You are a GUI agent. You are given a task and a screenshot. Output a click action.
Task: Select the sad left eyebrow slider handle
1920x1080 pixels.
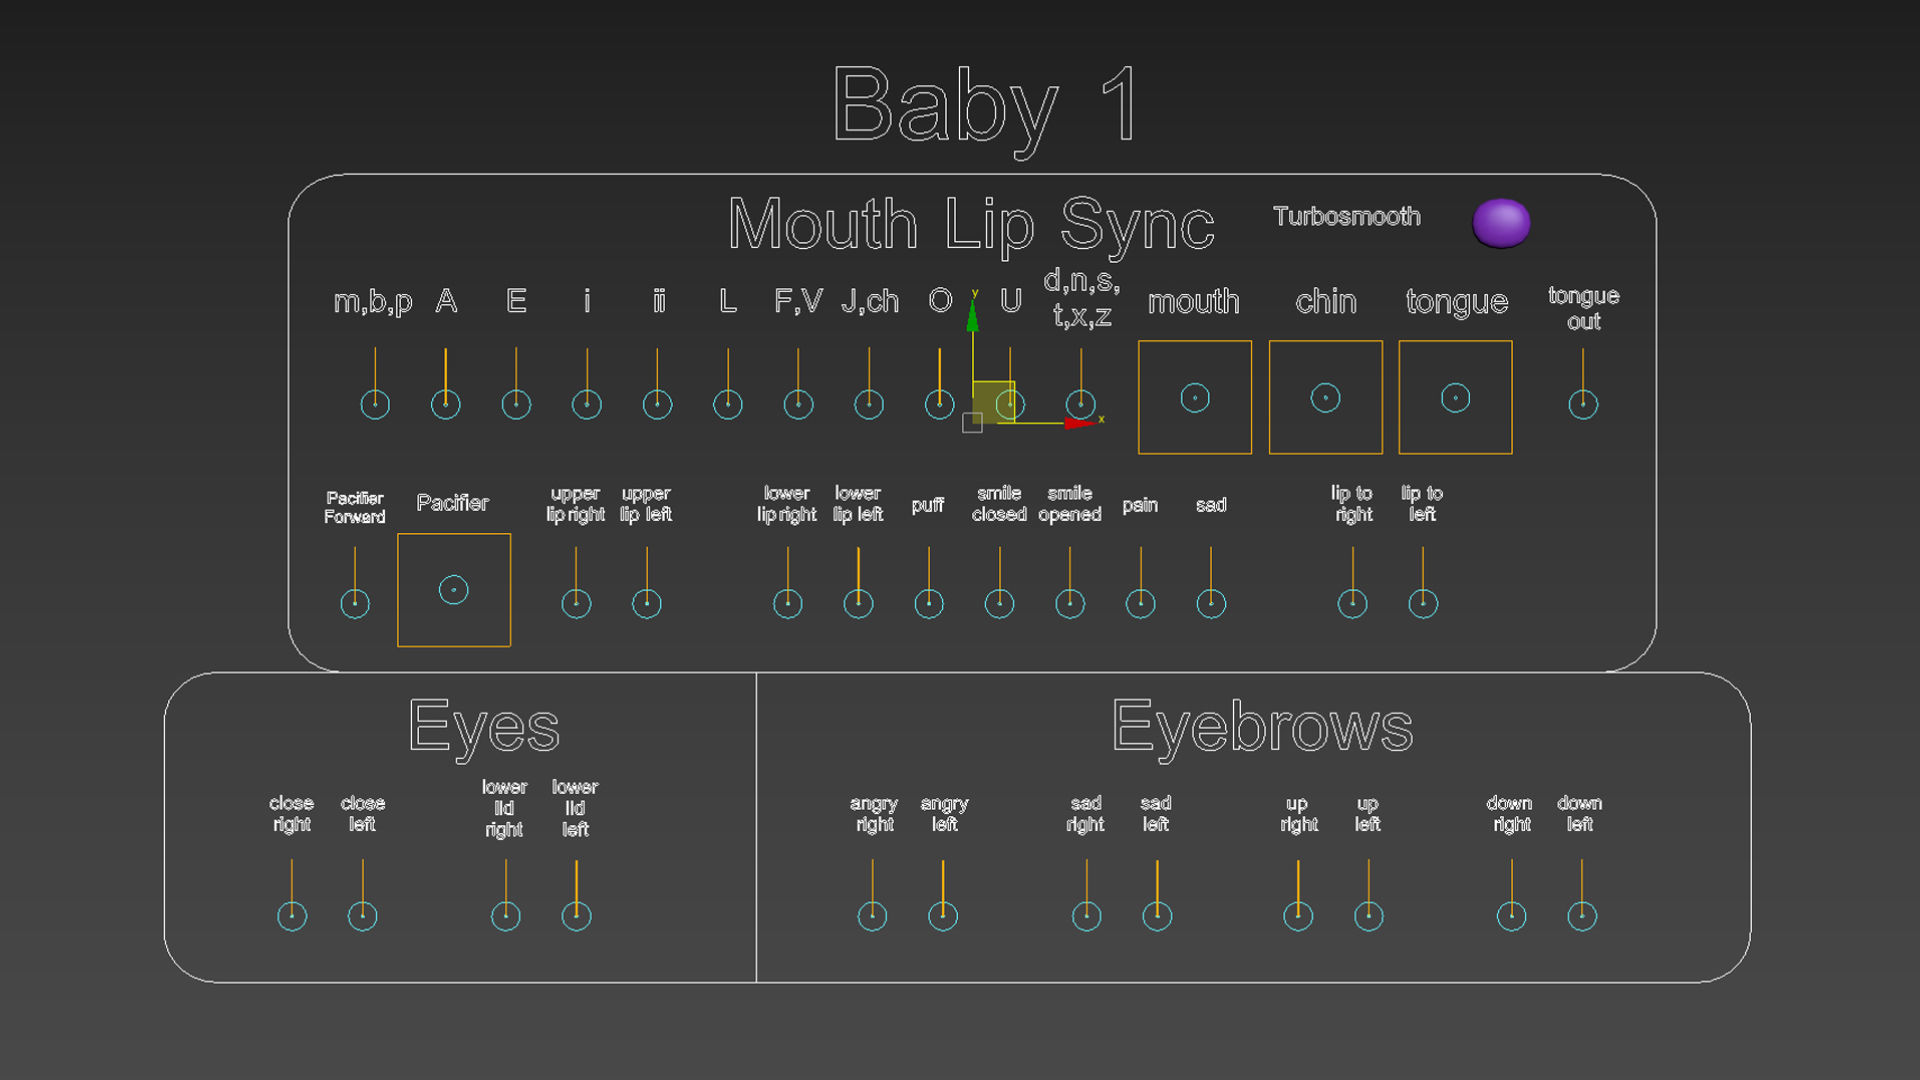(1157, 916)
